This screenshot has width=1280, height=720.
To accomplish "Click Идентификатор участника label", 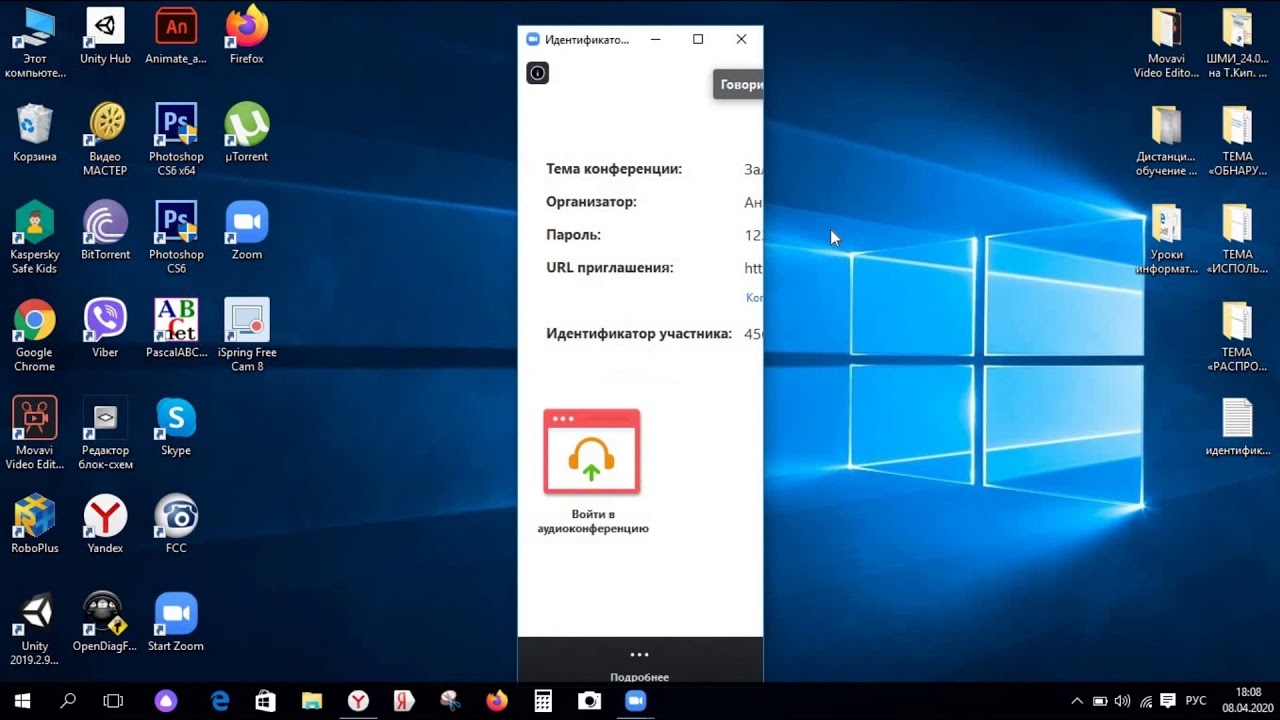I will click(x=639, y=334).
